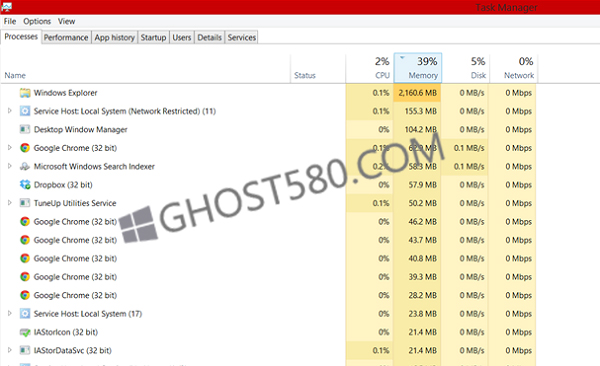Select the Dropbox (32 bit) process name
The image size is (600, 366).
pyautogui.click(x=63, y=185)
